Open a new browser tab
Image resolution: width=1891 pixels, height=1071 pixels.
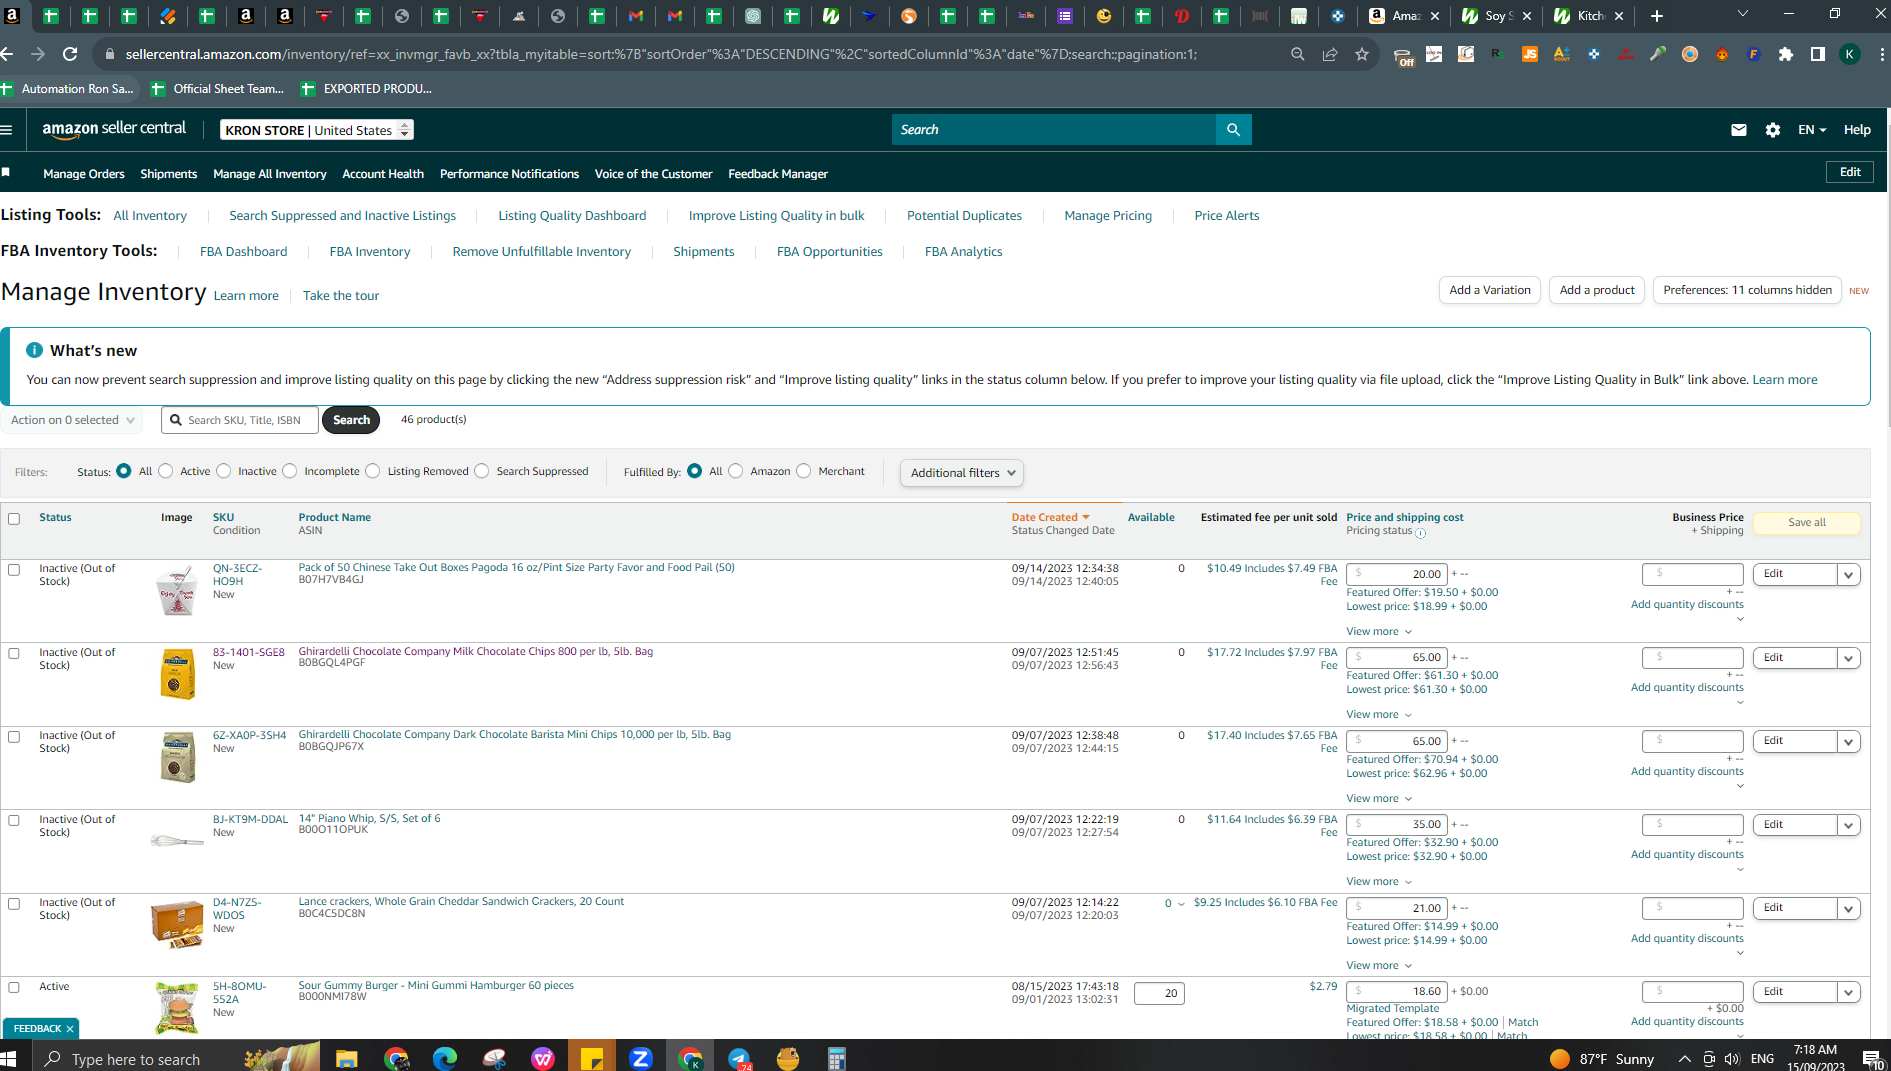click(1657, 16)
